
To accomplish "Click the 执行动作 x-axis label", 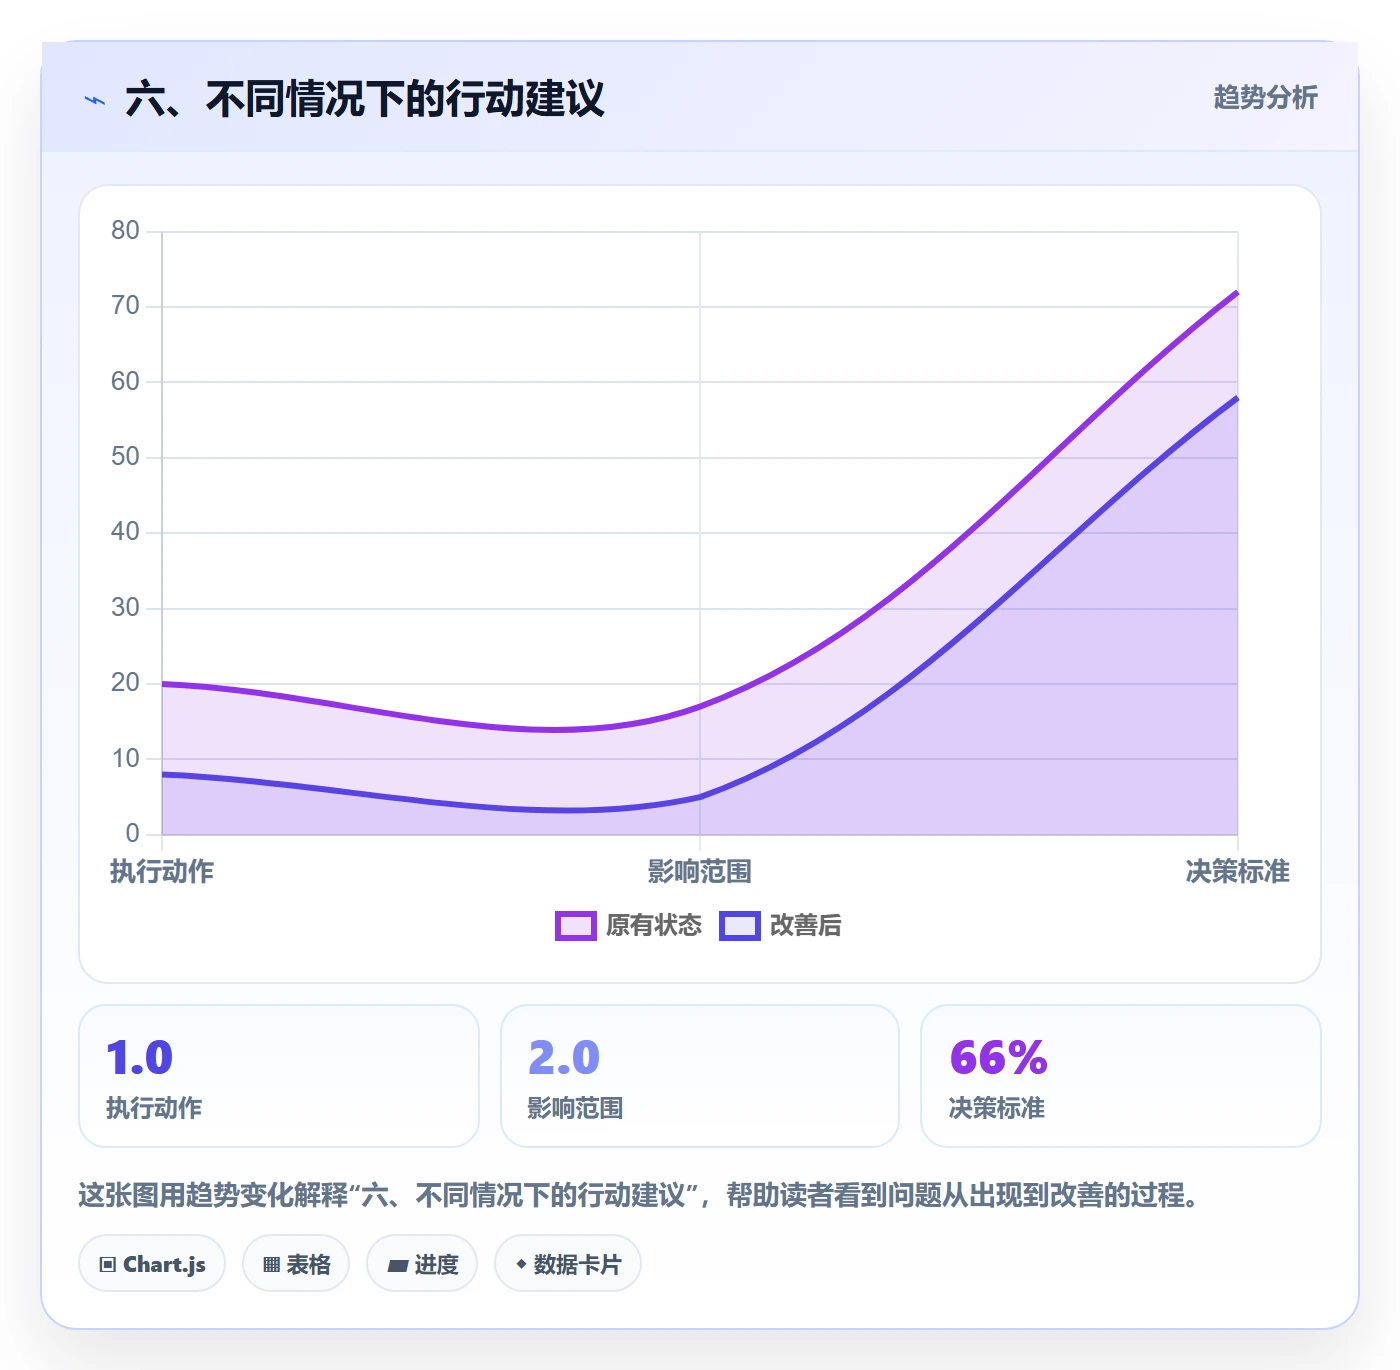I will [x=162, y=872].
